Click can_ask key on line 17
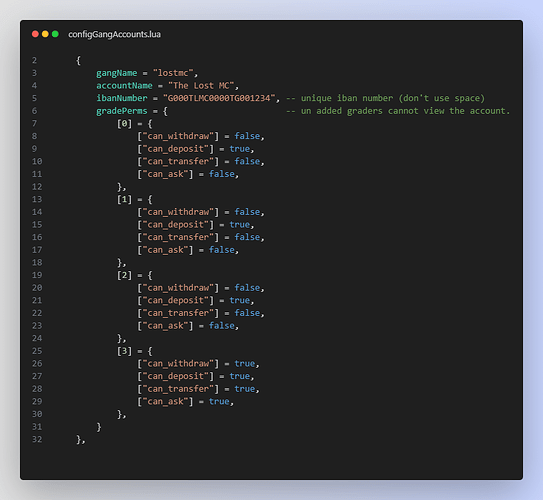The width and height of the screenshot is (543, 500). 165,250
